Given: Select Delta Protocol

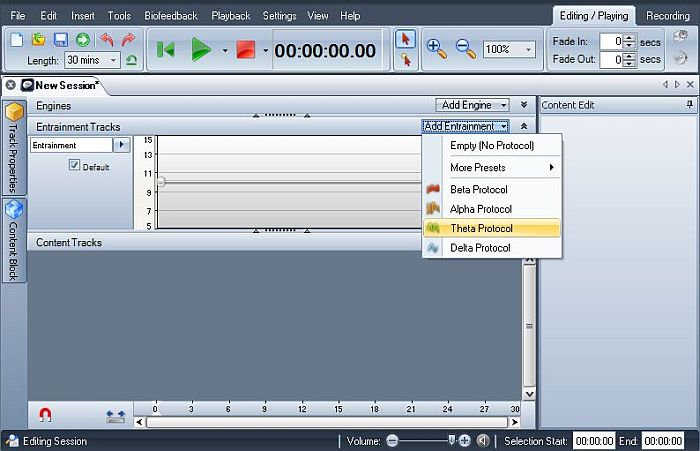Looking at the screenshot, I should click(492, 248).
